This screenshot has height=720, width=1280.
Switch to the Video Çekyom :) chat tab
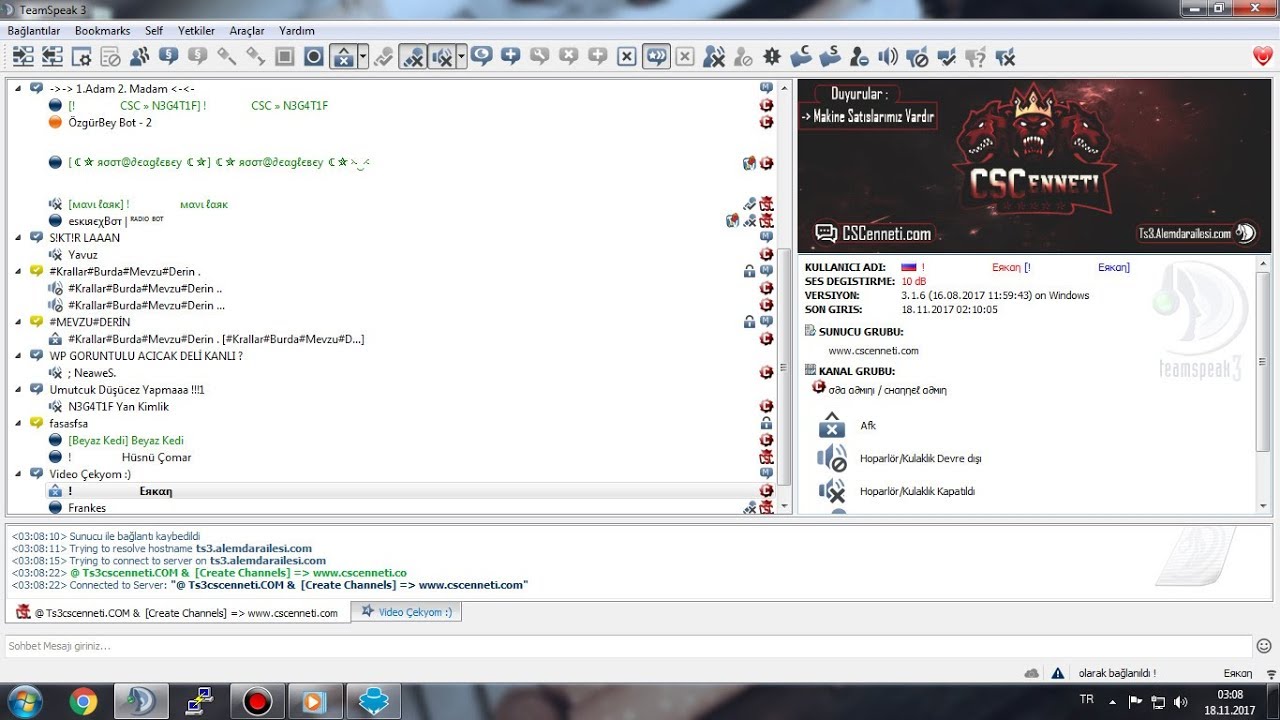tap(407, 612)
